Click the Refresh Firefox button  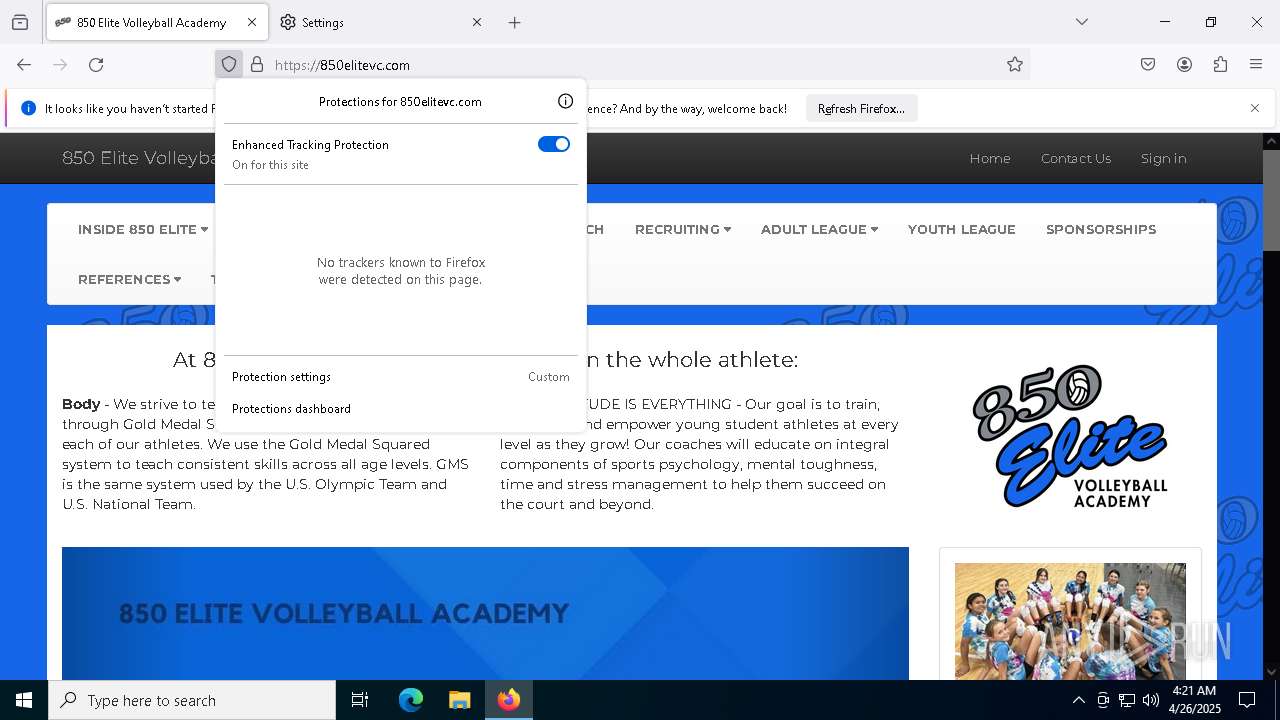861,108
